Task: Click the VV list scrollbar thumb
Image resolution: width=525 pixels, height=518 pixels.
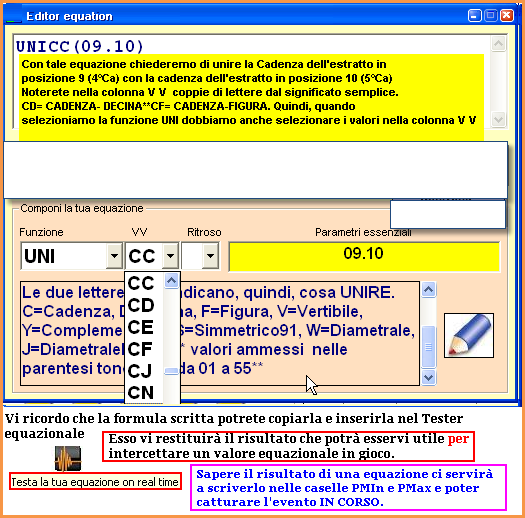Action: pos(171,371)
